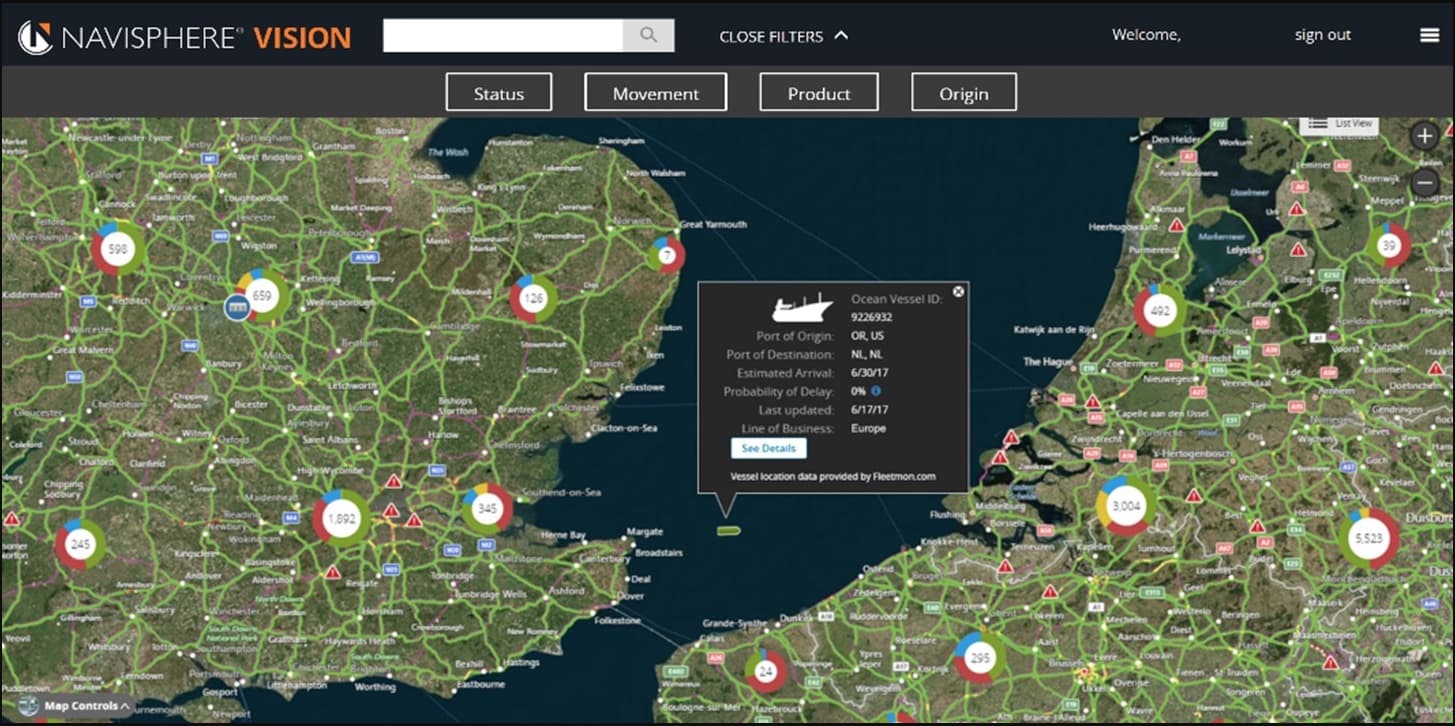Zoom in with the plus button
The width and height of the screenshot is (1455, 726).
(1426, 136)
